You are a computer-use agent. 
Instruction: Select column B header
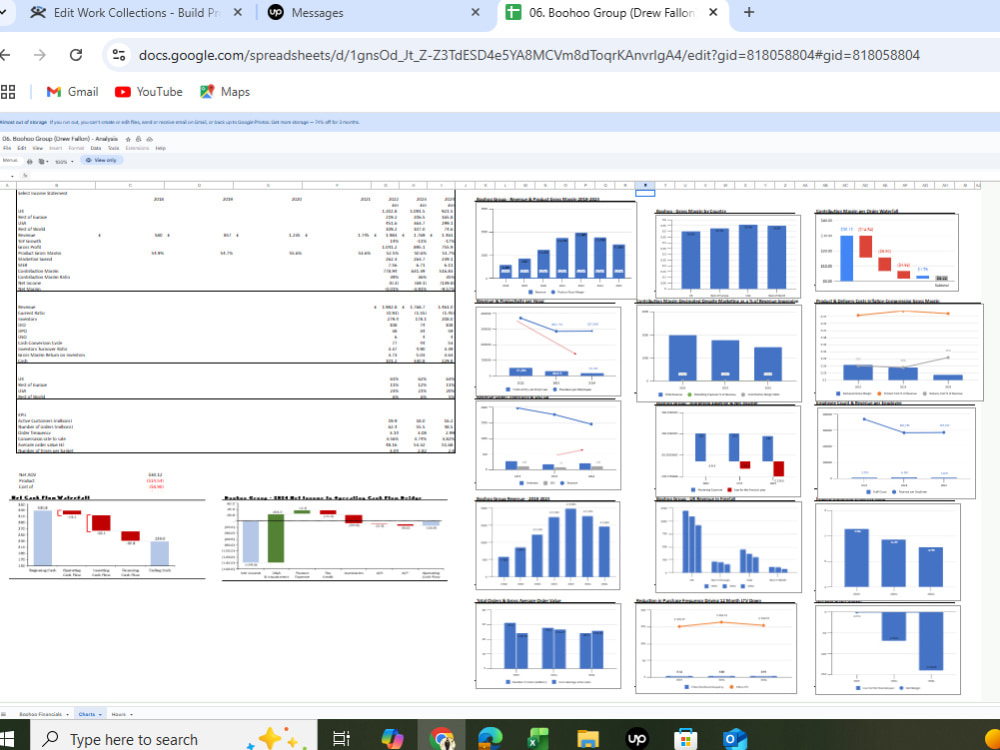[x=56, y=186]
